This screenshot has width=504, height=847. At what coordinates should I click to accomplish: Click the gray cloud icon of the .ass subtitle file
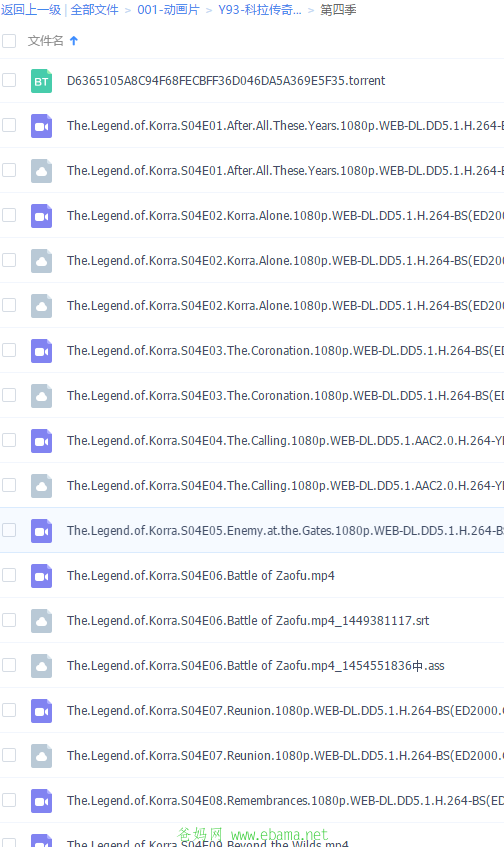[x=42, y=666]
